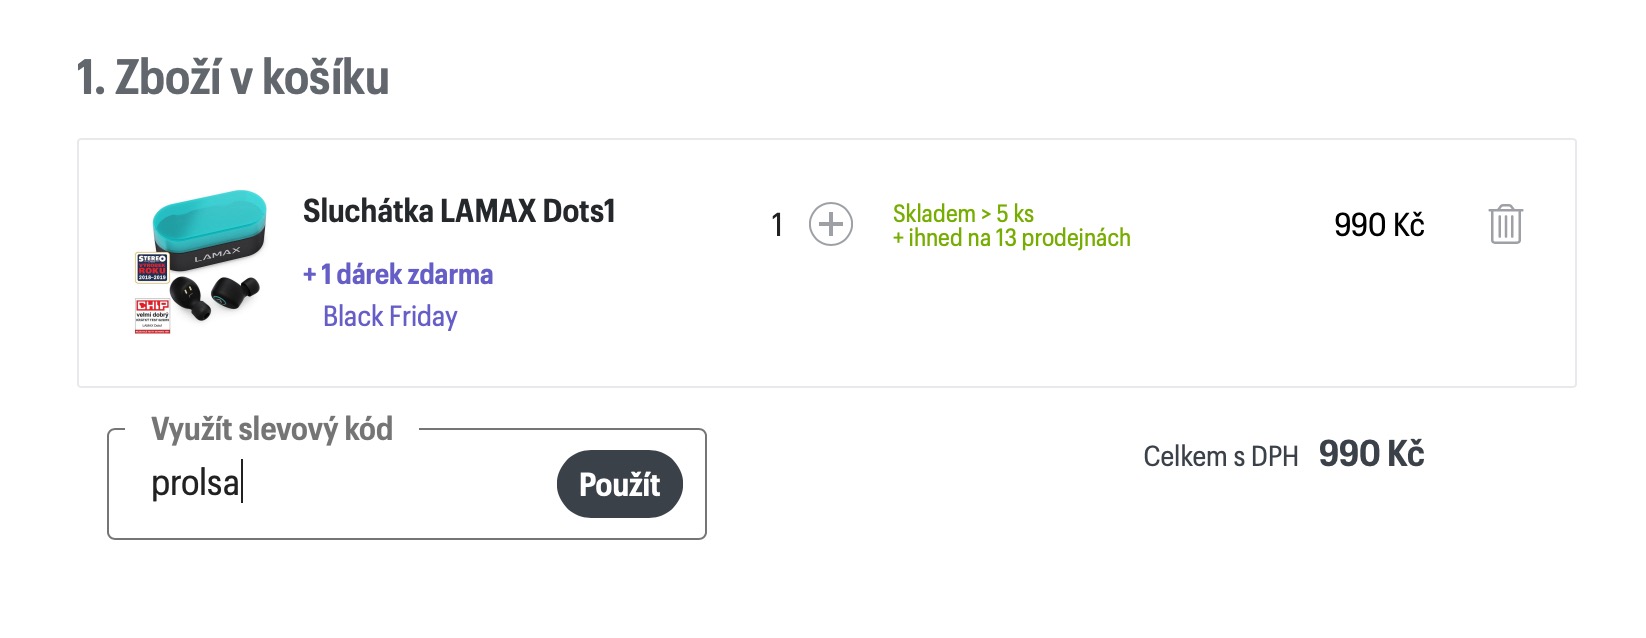This screenshot has width=1646, height=638.
Task: Click the bold total 990 Kč
Action: (x=1370, y=454)
